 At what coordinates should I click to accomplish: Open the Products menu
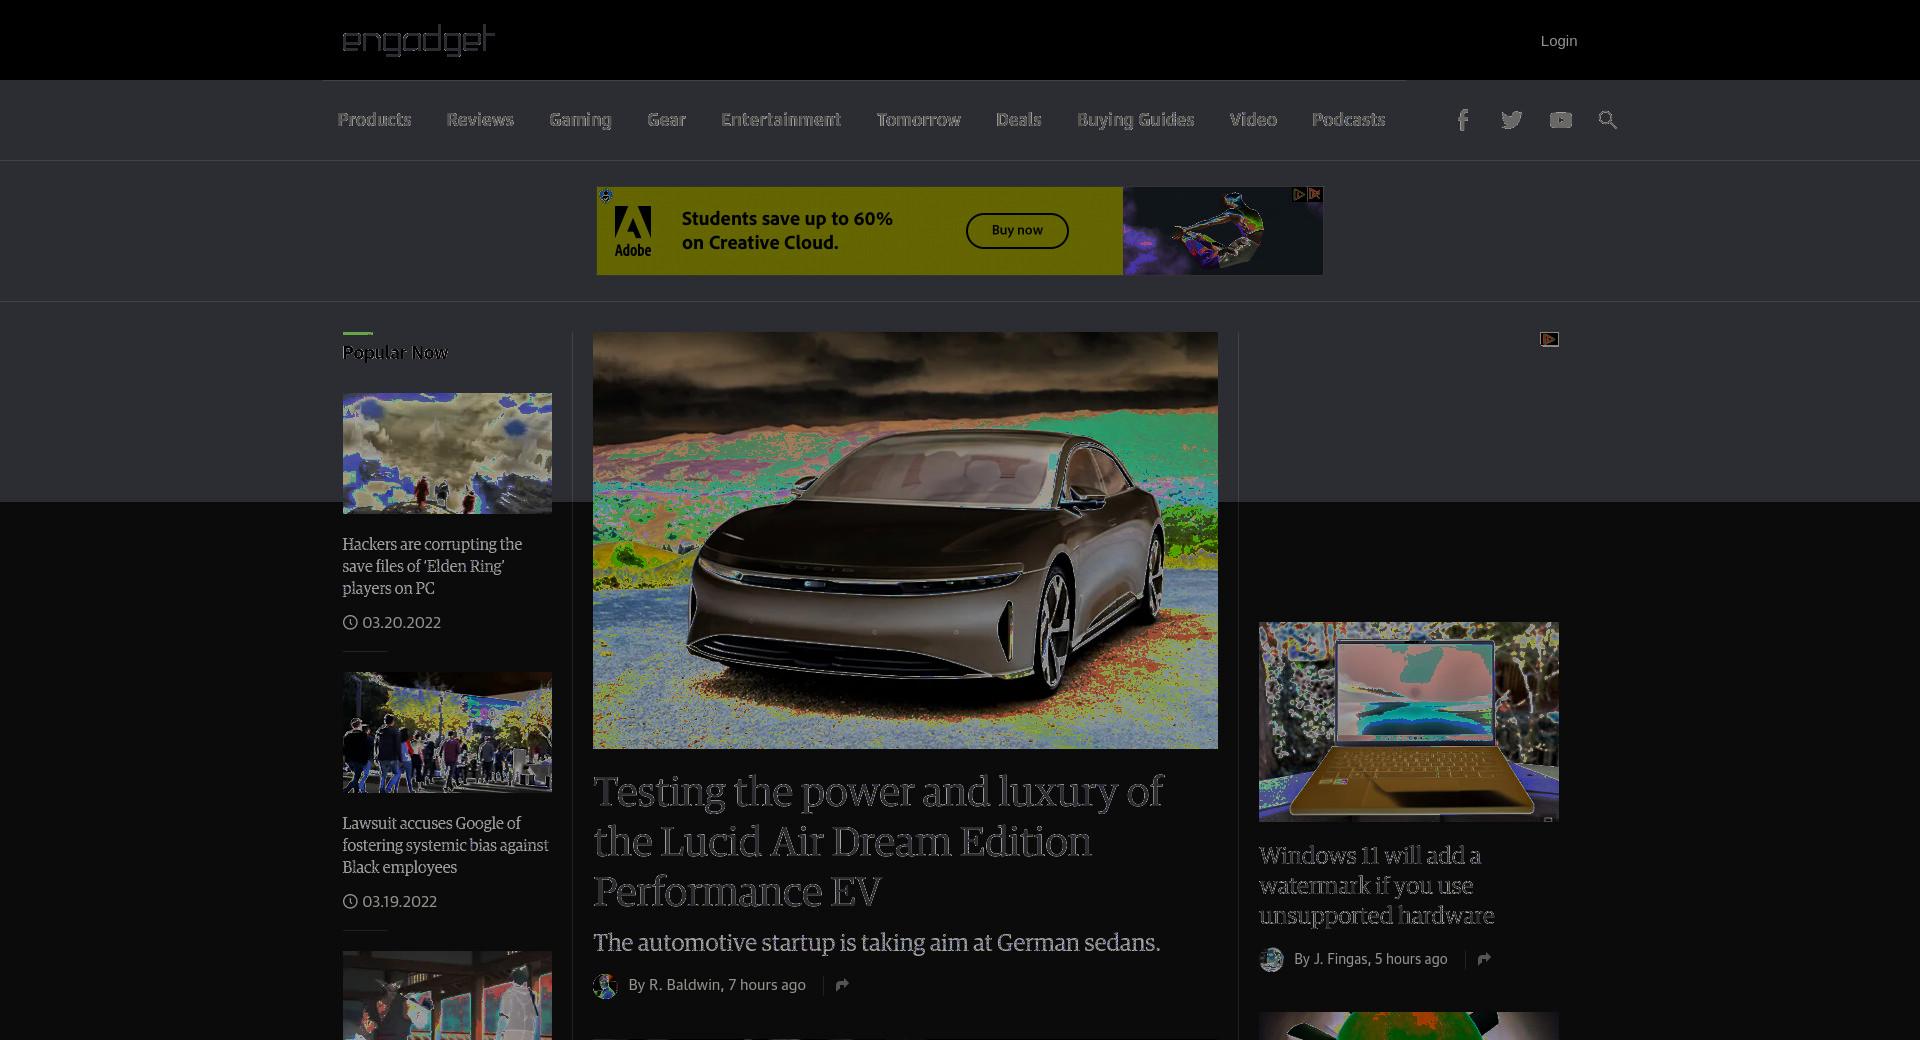click(x=374, y=120)
